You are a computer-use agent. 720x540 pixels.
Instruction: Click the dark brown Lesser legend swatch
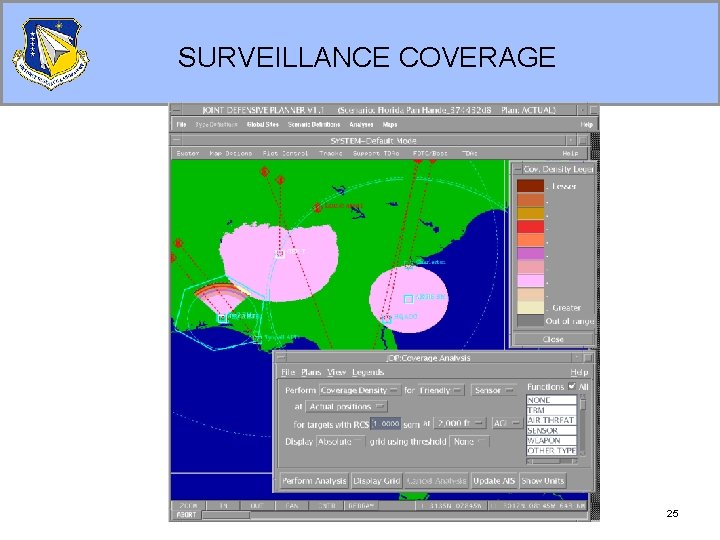click(530, 186)
